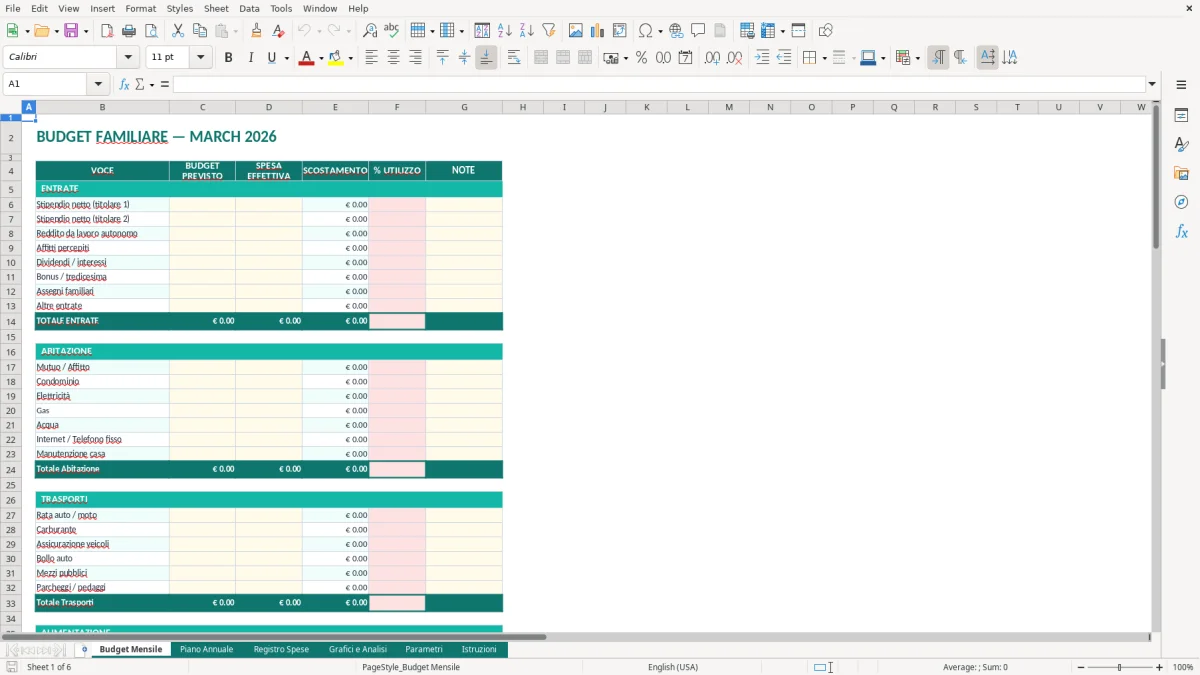This screenshot has height=675, width=1200.
Task: Open the Styles sidebar panel
Action: [x=1181, y=145]
